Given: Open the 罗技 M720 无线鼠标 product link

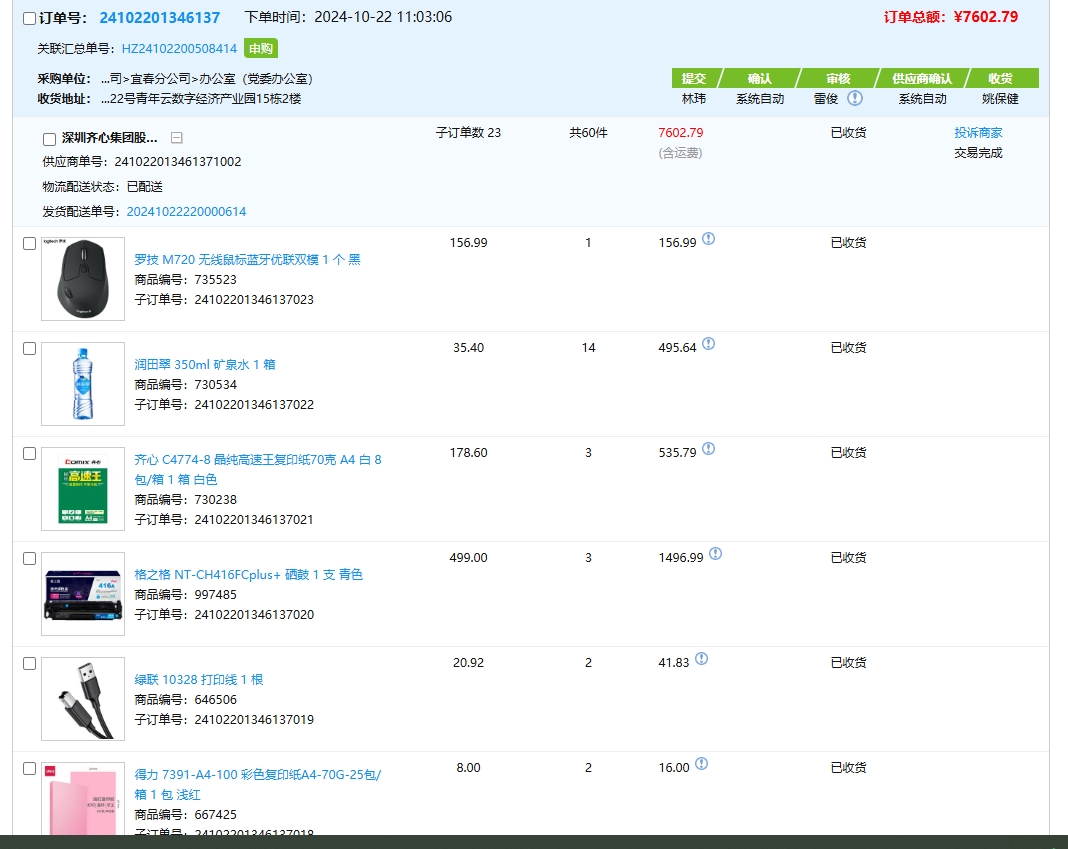Looking at the screenshot, I should [x=247, y=259].
